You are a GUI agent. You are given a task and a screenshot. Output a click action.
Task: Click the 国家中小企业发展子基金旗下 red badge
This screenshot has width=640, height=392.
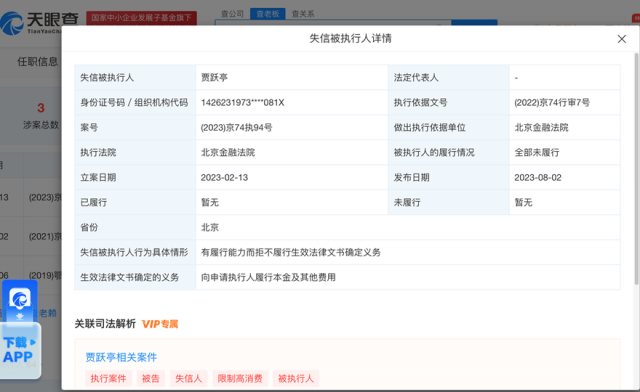coord(141,18)
